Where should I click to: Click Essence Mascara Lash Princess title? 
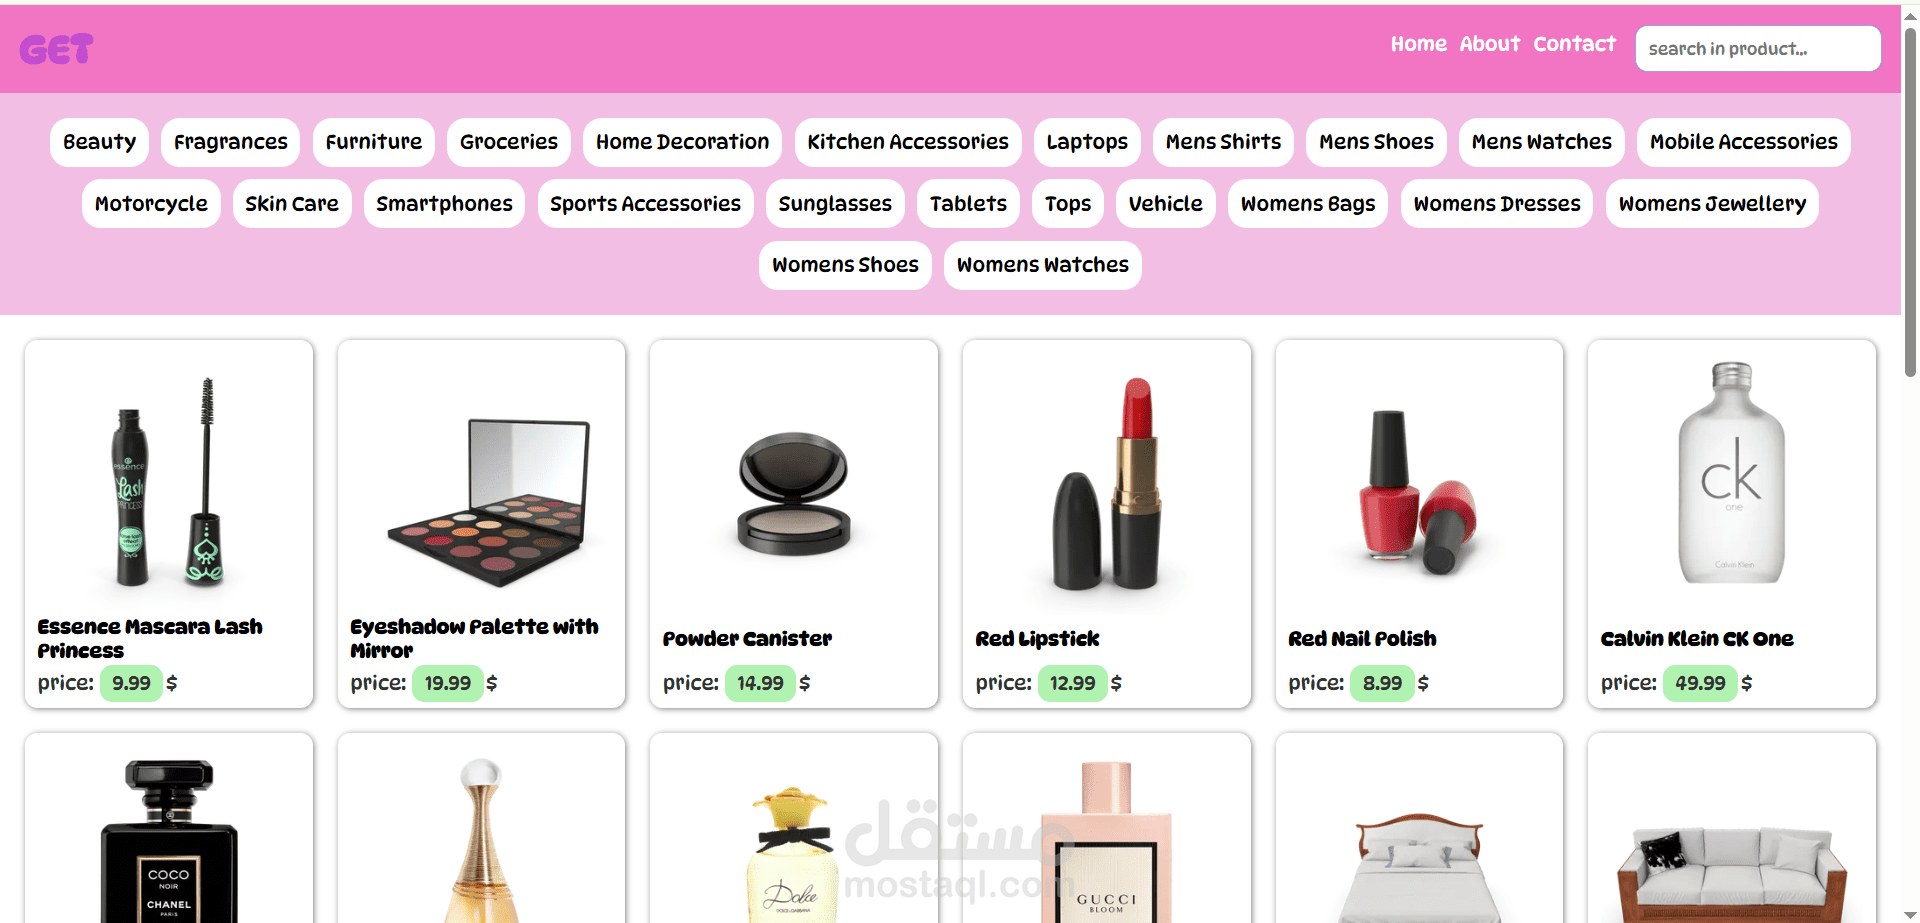(150, 638)
